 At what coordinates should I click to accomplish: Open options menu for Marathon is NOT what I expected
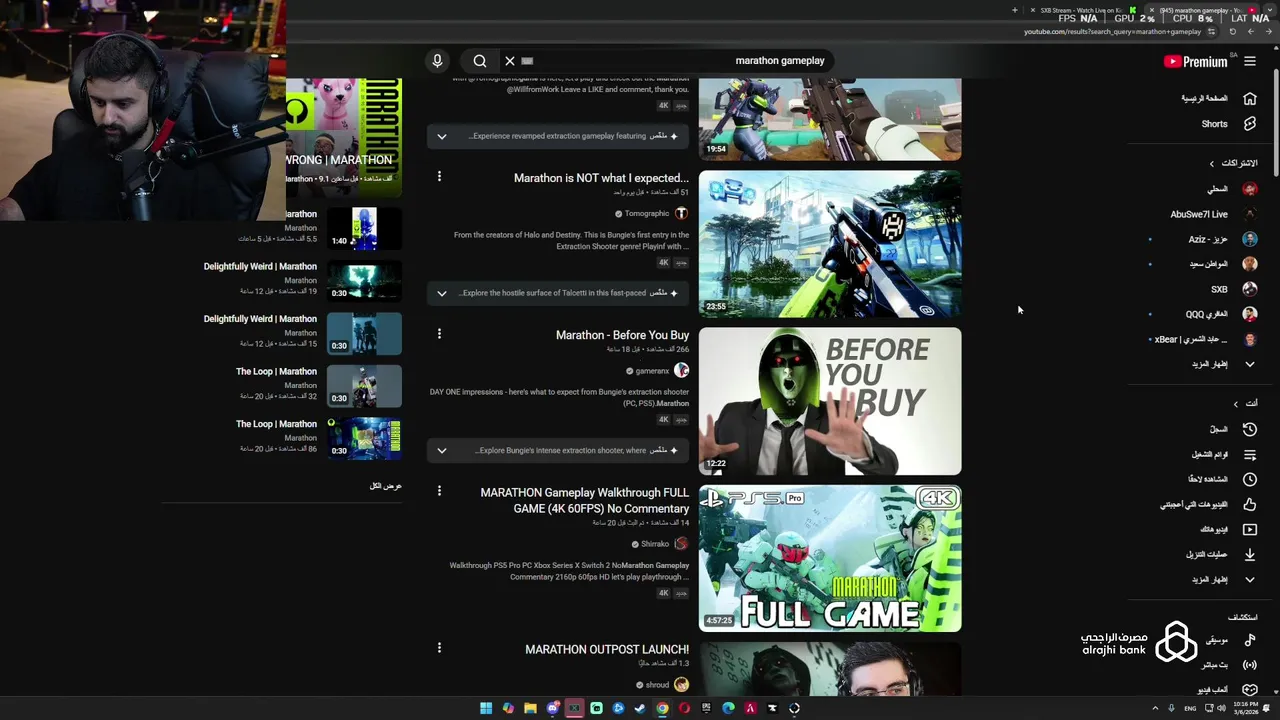439,177
